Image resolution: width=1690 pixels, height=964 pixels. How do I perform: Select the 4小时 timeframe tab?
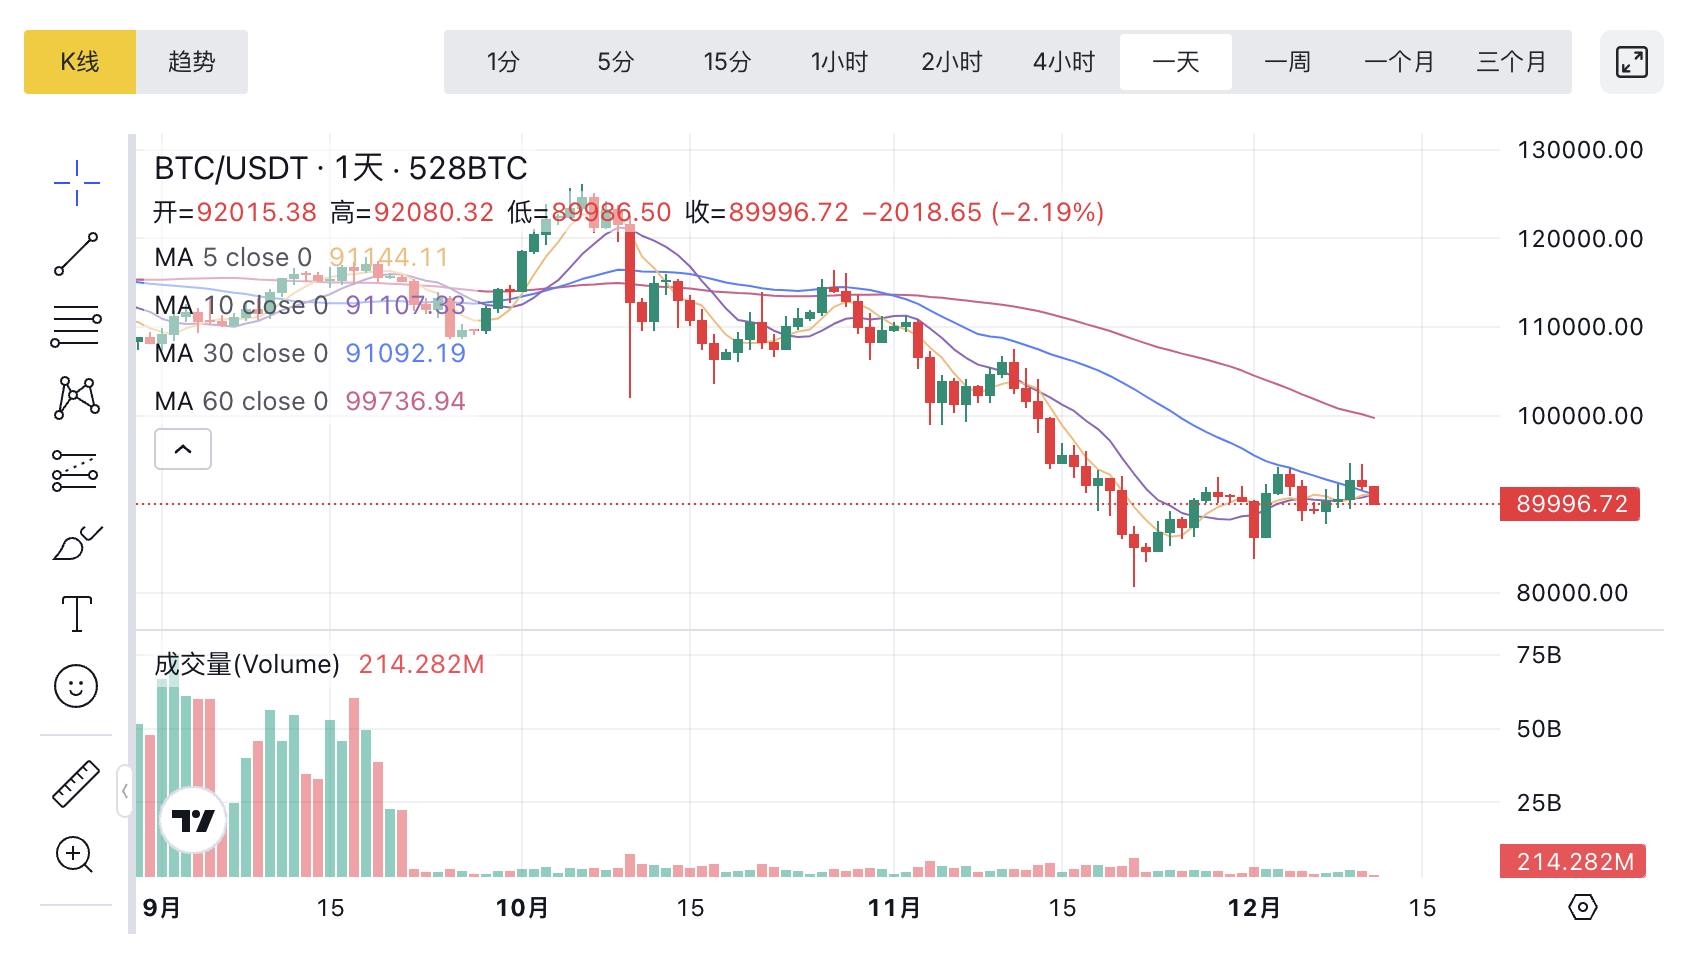1064,62
